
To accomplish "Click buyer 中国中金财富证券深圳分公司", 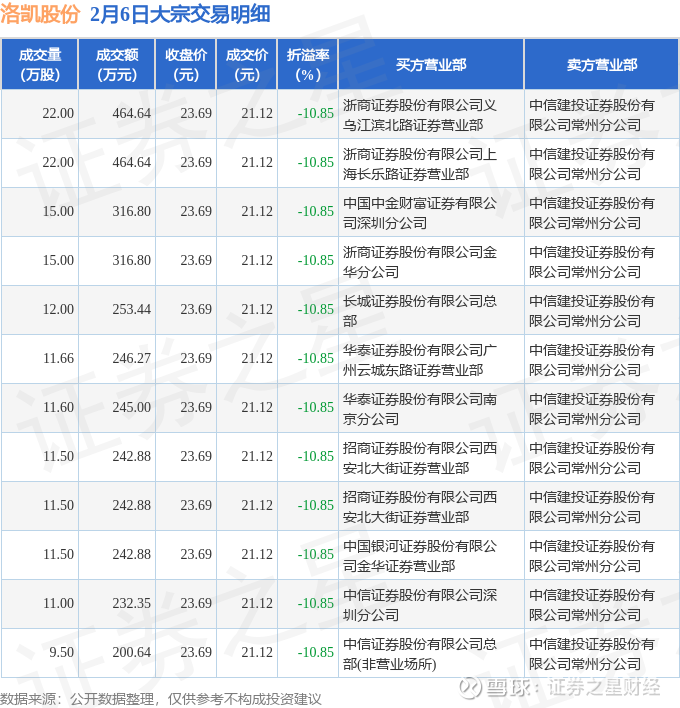I will tap(420, 213).
